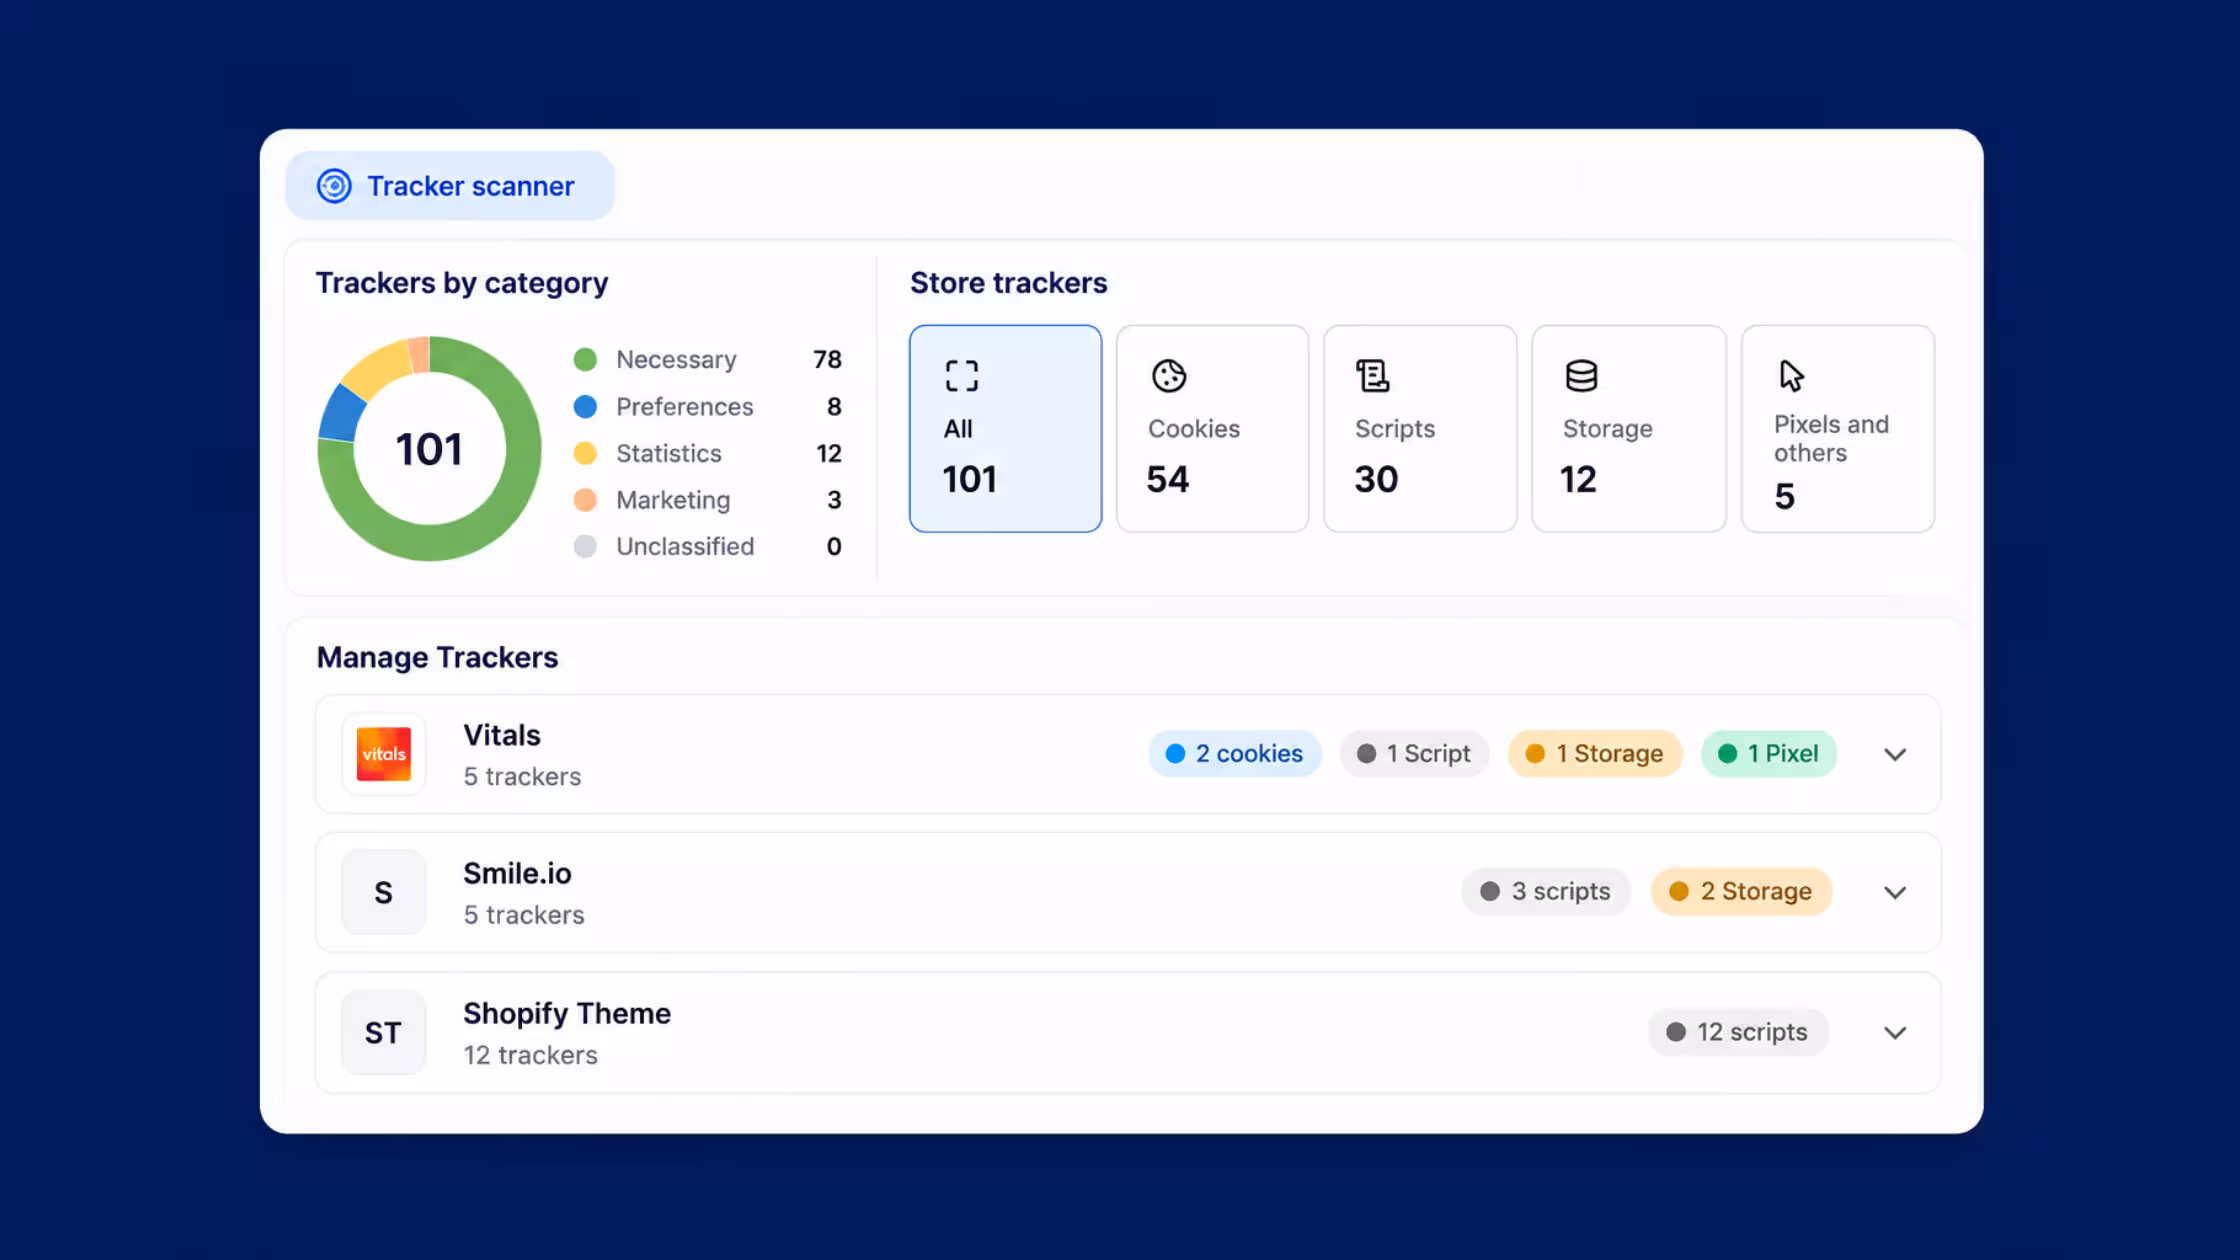Click the Unclassified legend label

pos(685,547)
